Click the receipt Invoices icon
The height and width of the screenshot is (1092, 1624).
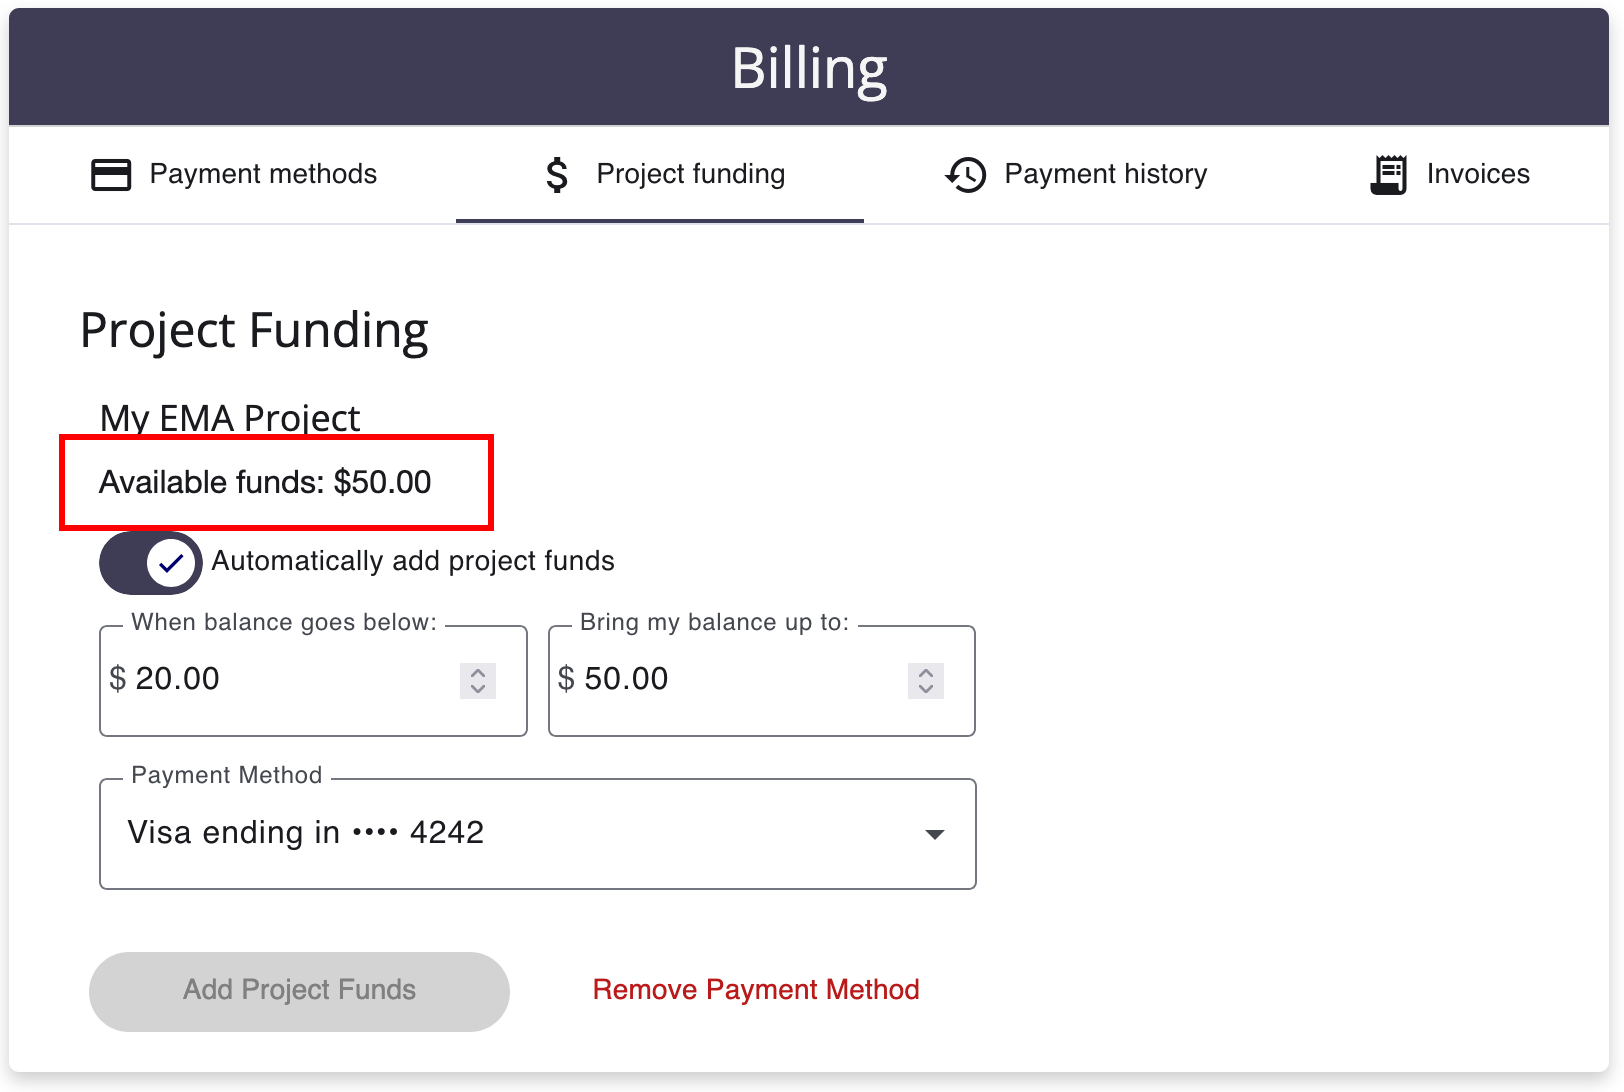coord(1388,175)
